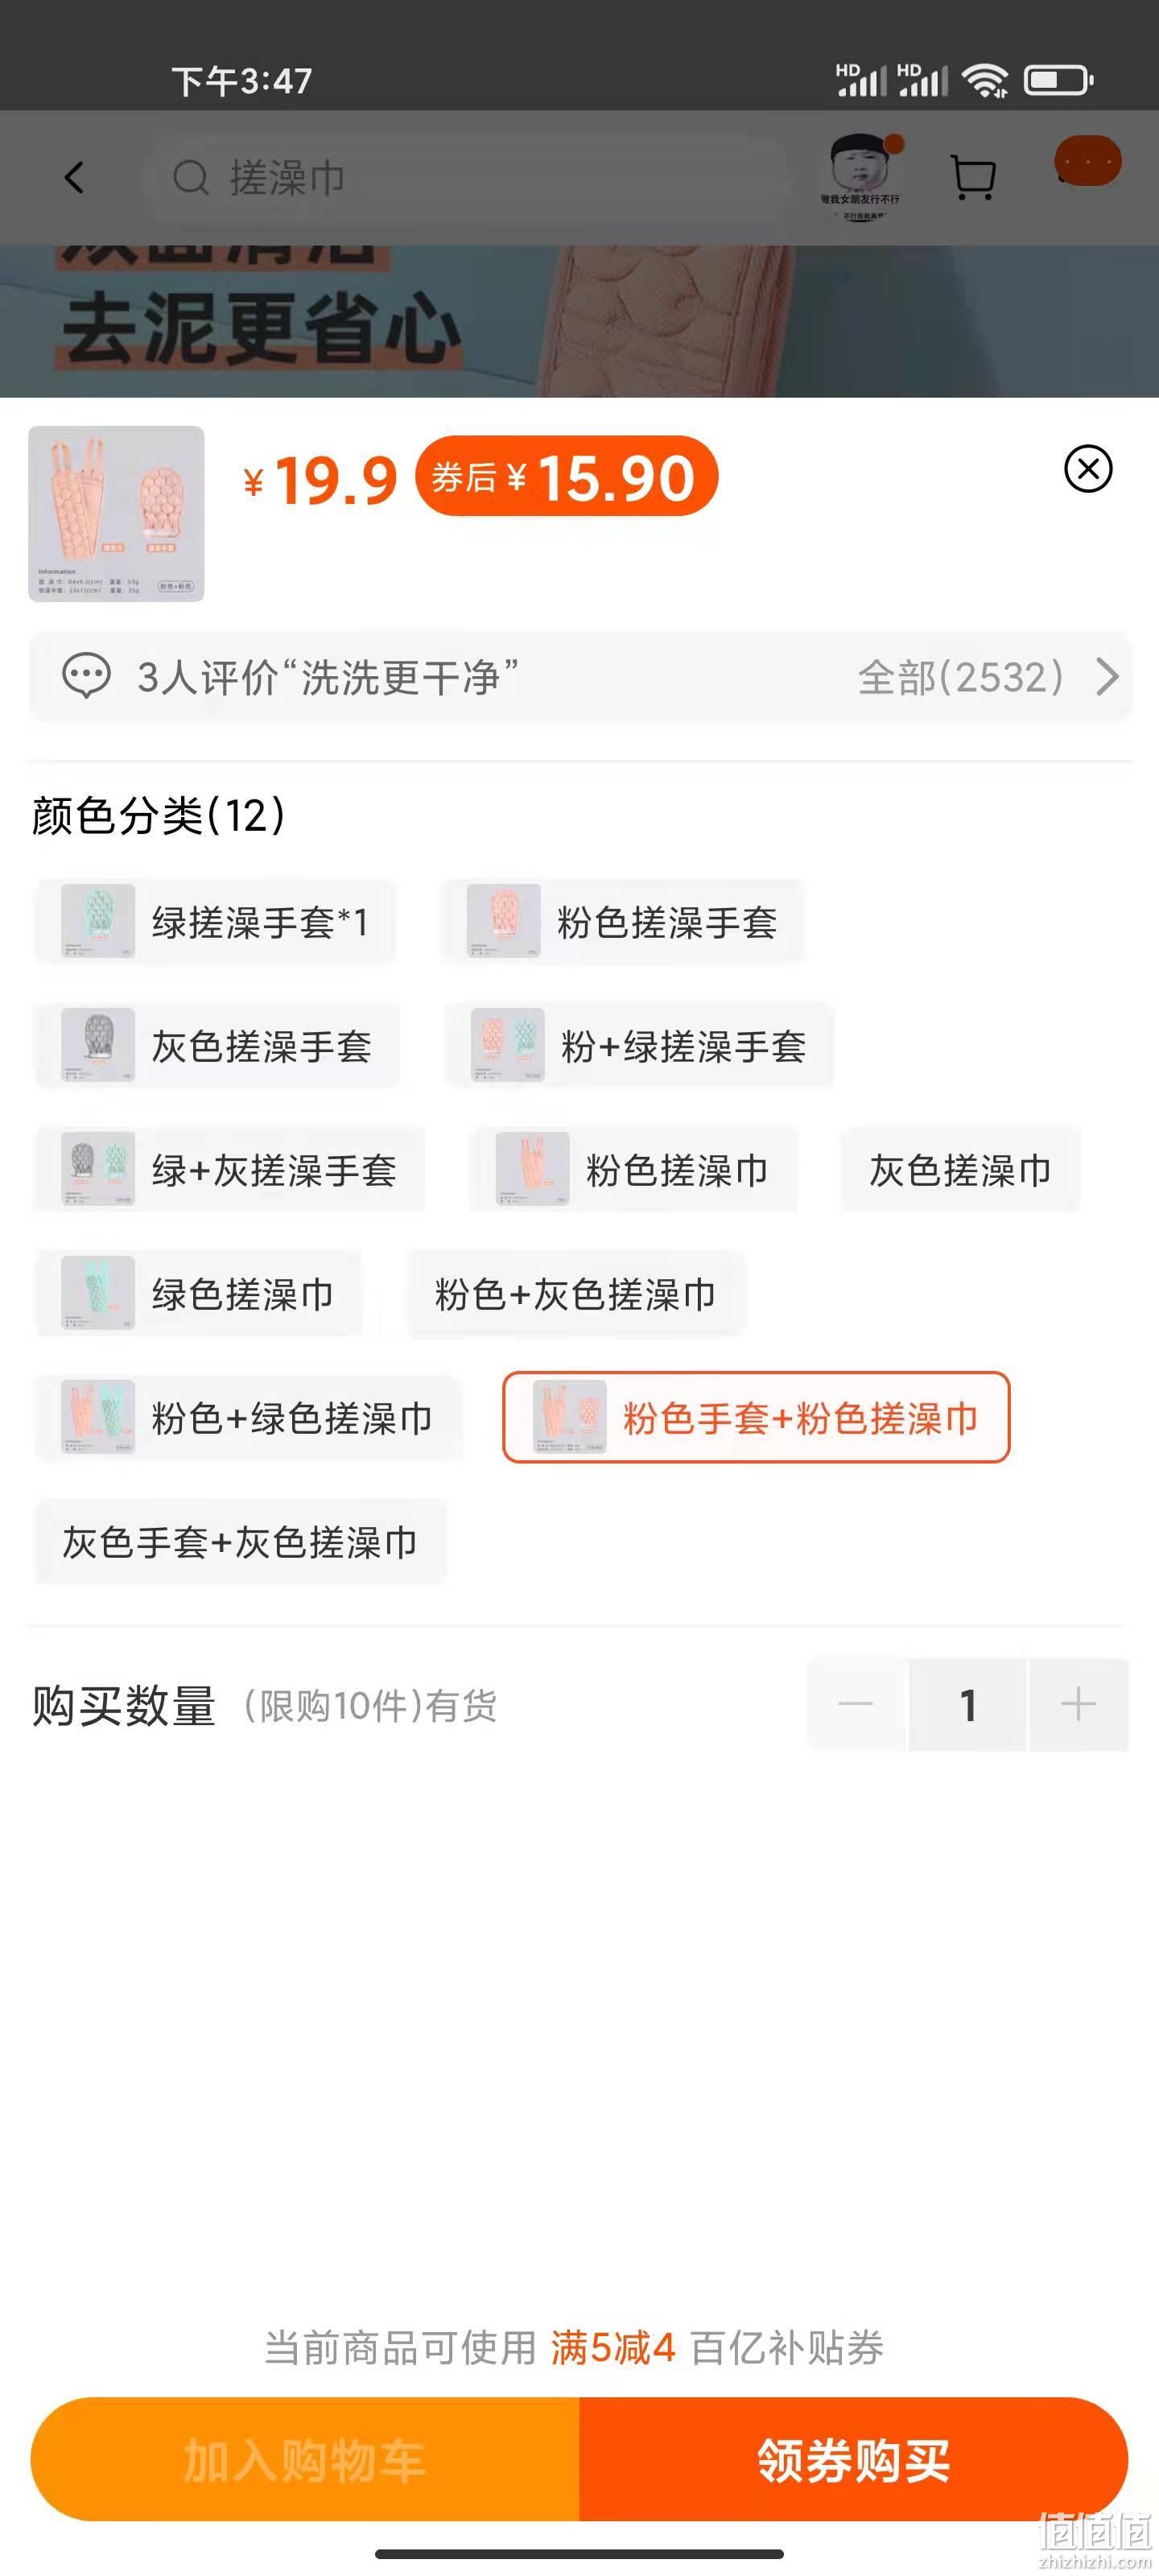1159x2576 pixels.
Task: Choose 灰色手套+灰色搓澡巾 variant
Action: tap(240, 1542)
